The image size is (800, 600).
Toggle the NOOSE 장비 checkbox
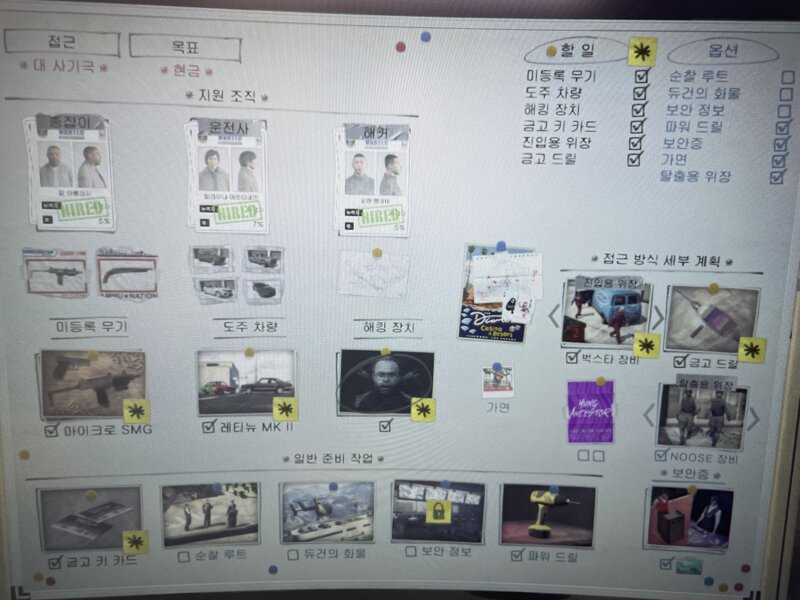(x=661, y=455)
